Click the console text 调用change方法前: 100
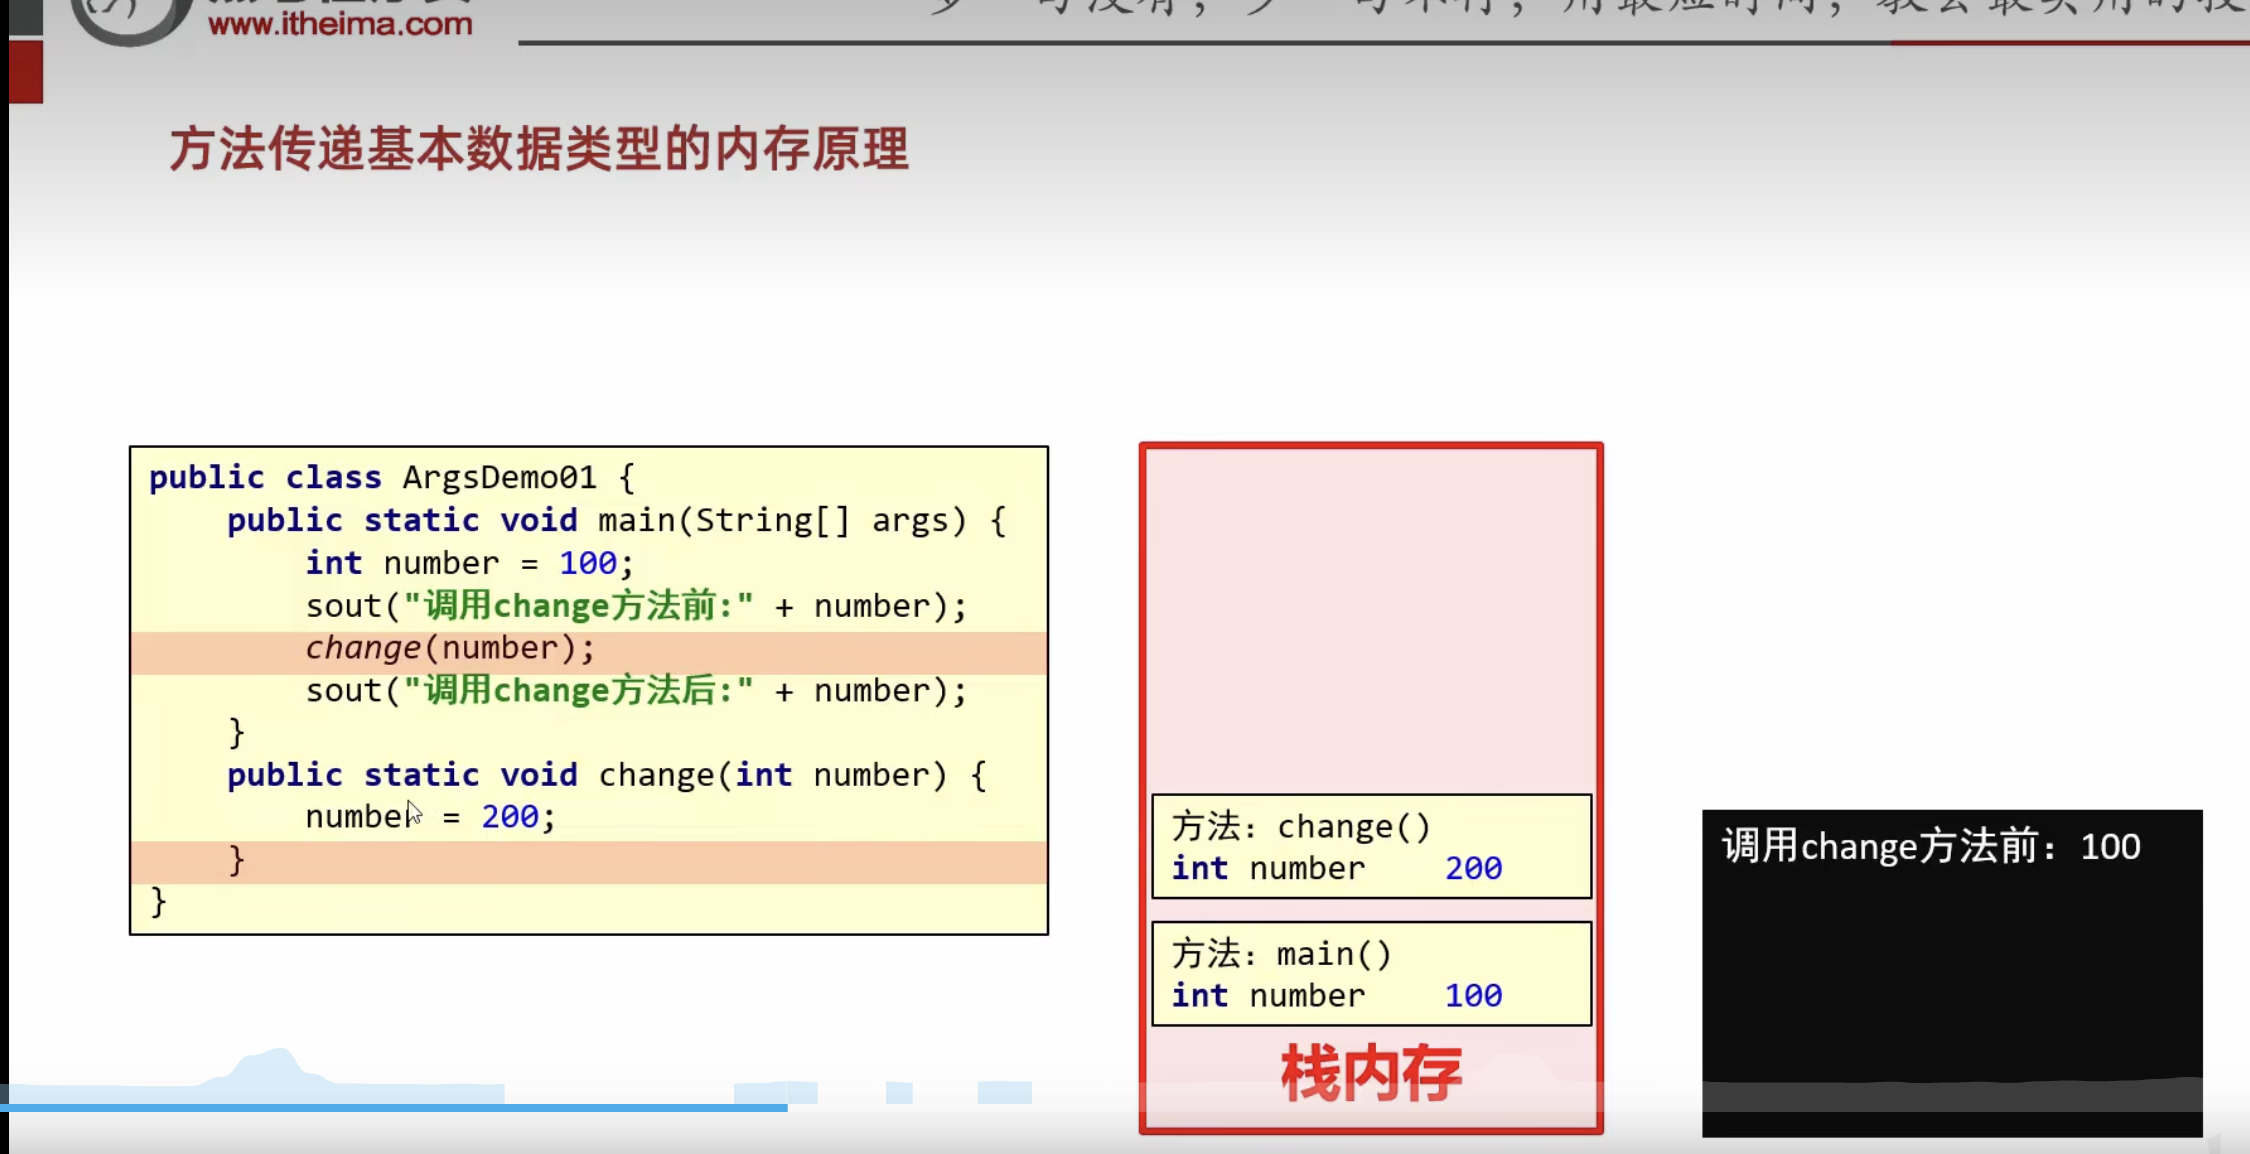 [1930, 847]
